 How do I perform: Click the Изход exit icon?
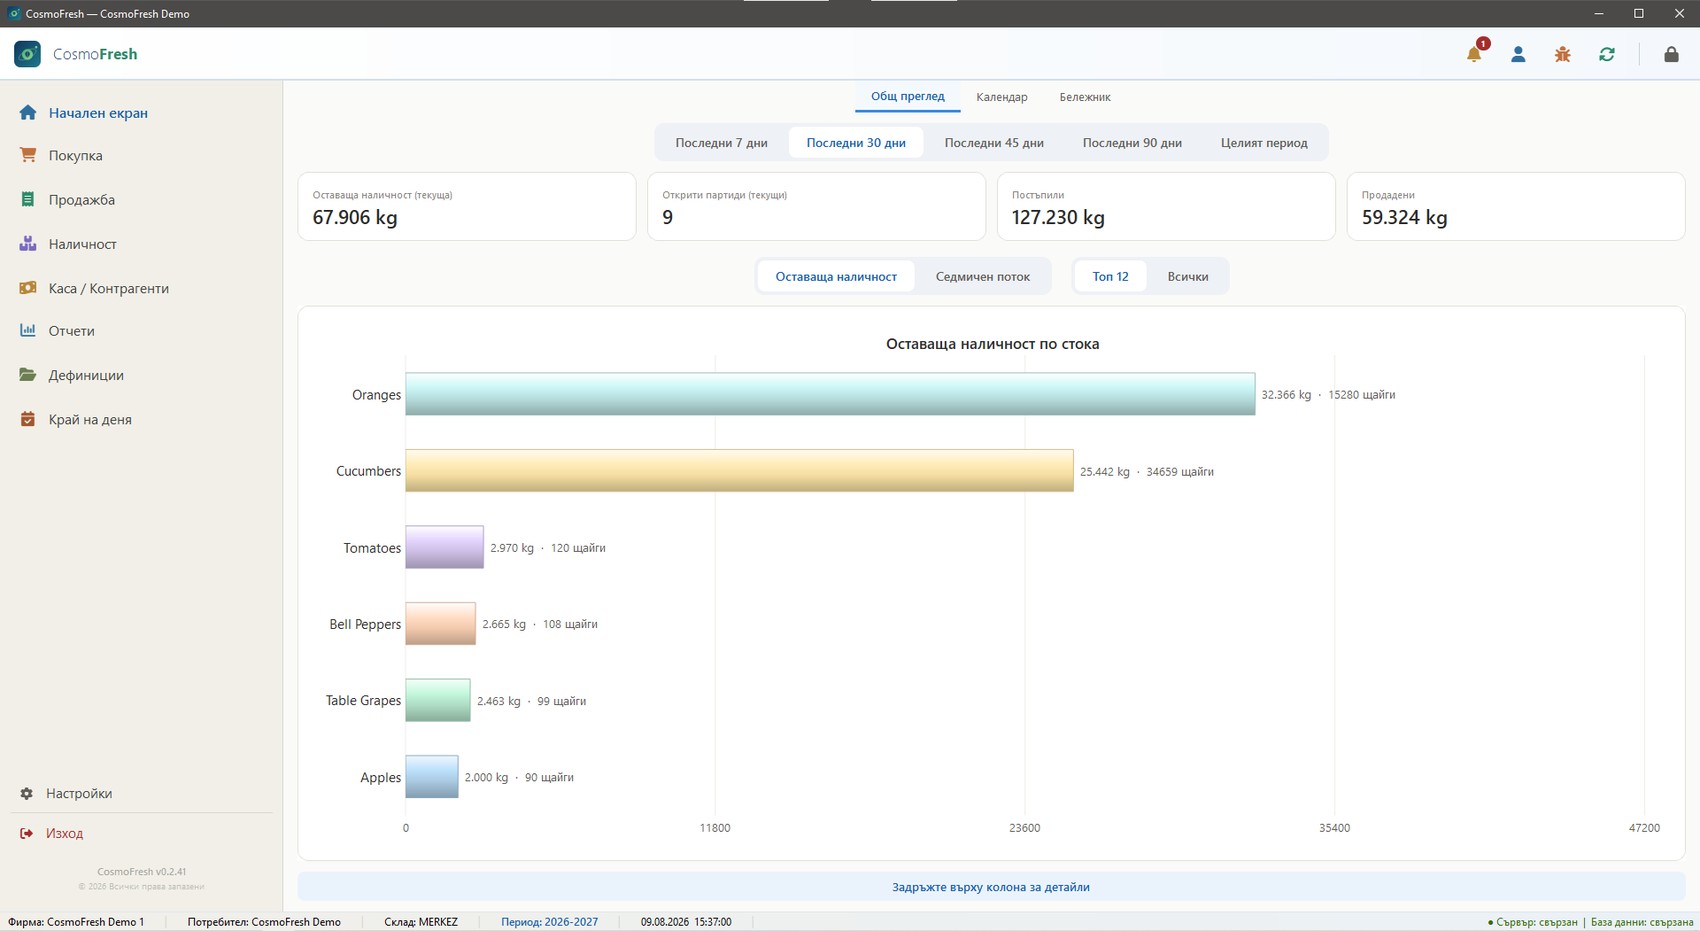pyautogui.click(x=27, y=833)
